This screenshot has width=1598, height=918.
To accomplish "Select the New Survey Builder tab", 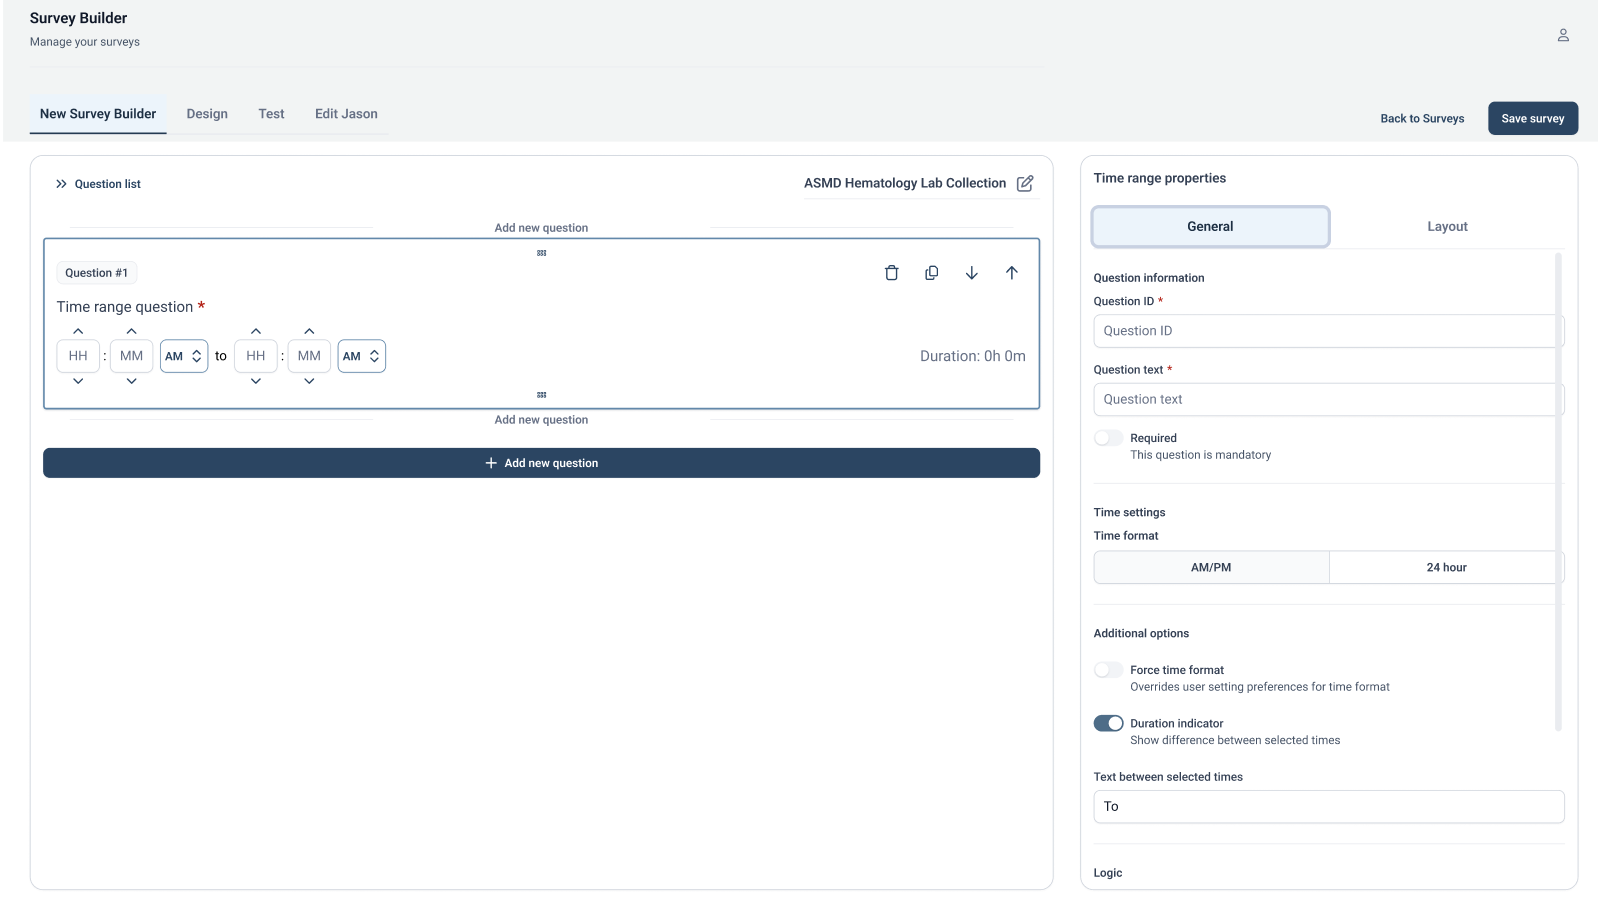I will (98, 114).
